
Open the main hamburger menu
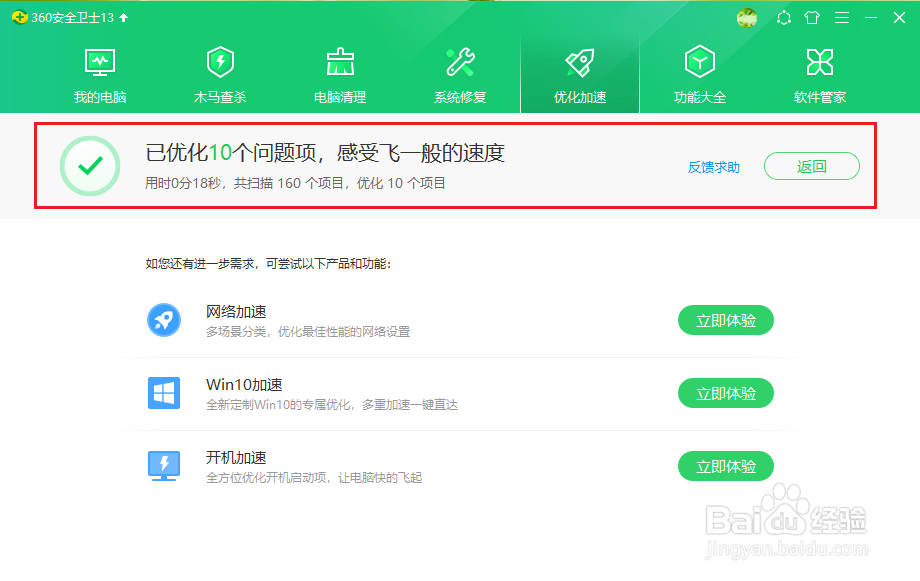pyautogui.click(x=842, y=18)
